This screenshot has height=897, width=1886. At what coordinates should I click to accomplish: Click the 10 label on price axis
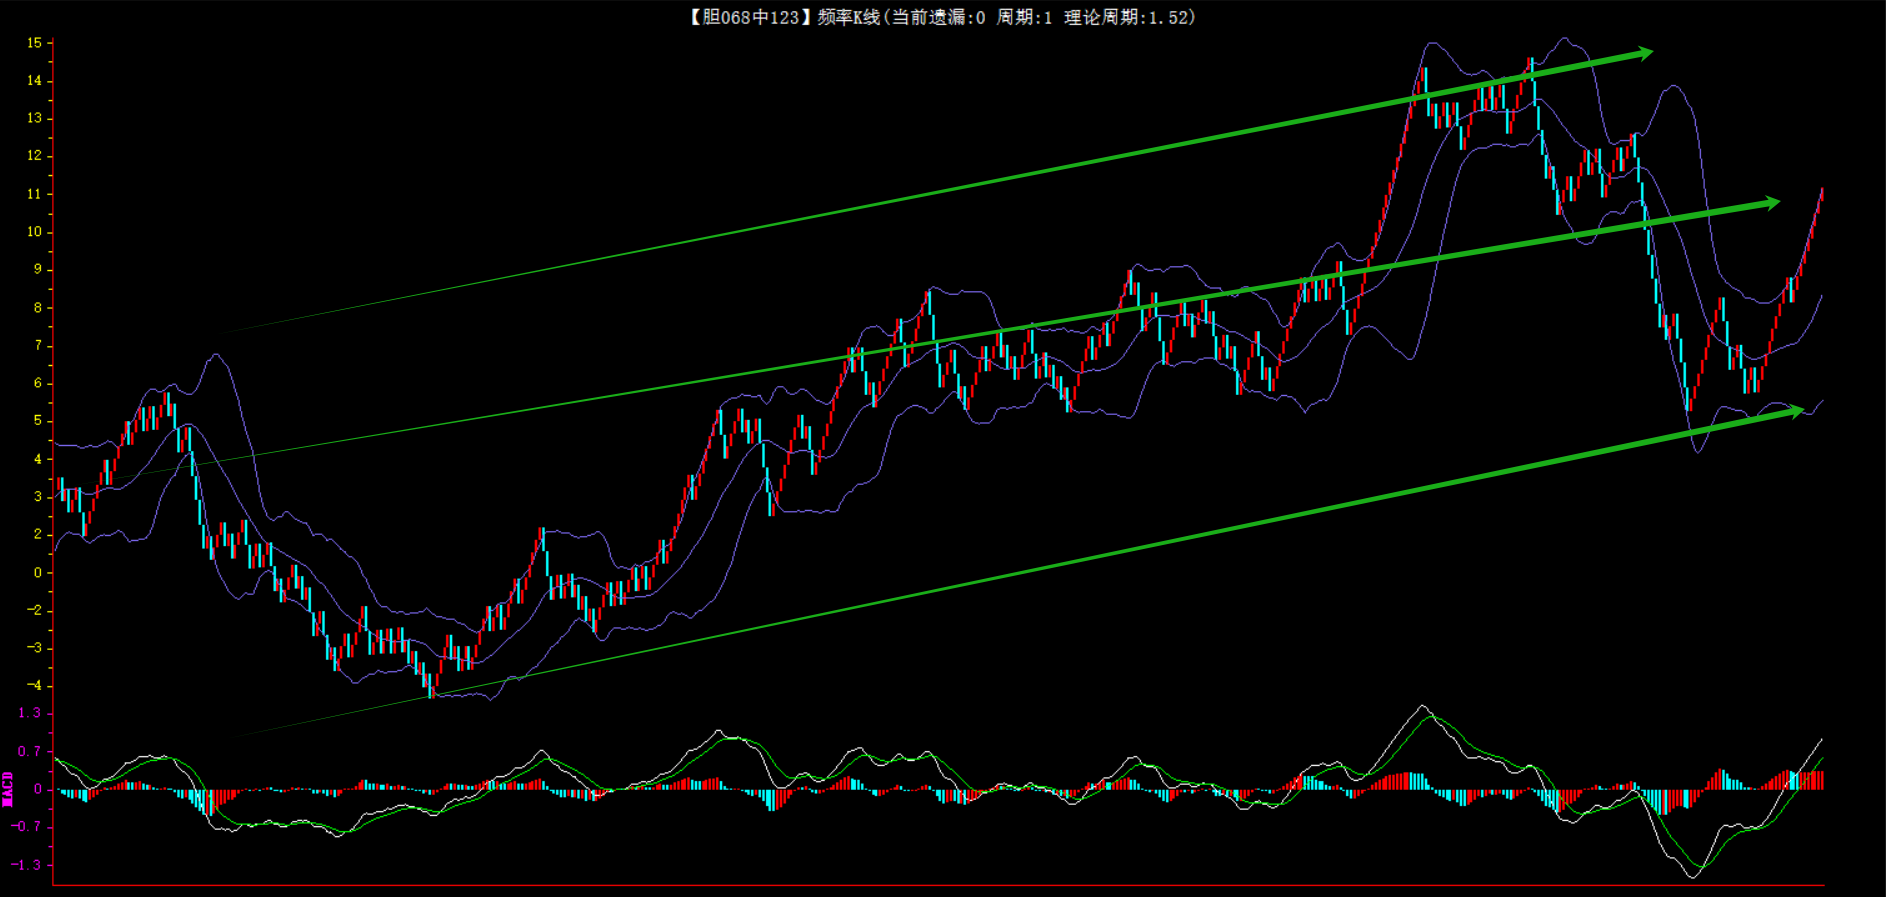[x=35, y=232]
